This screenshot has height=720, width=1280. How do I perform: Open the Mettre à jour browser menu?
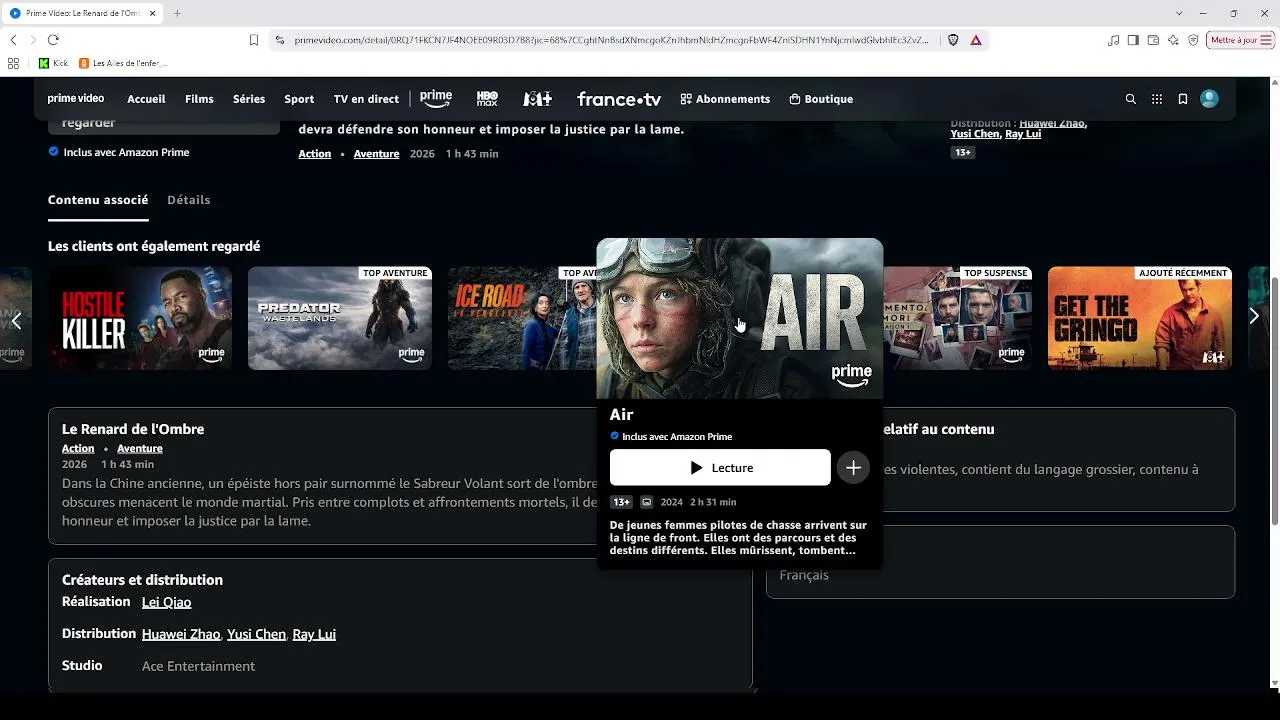[1241, 40]
